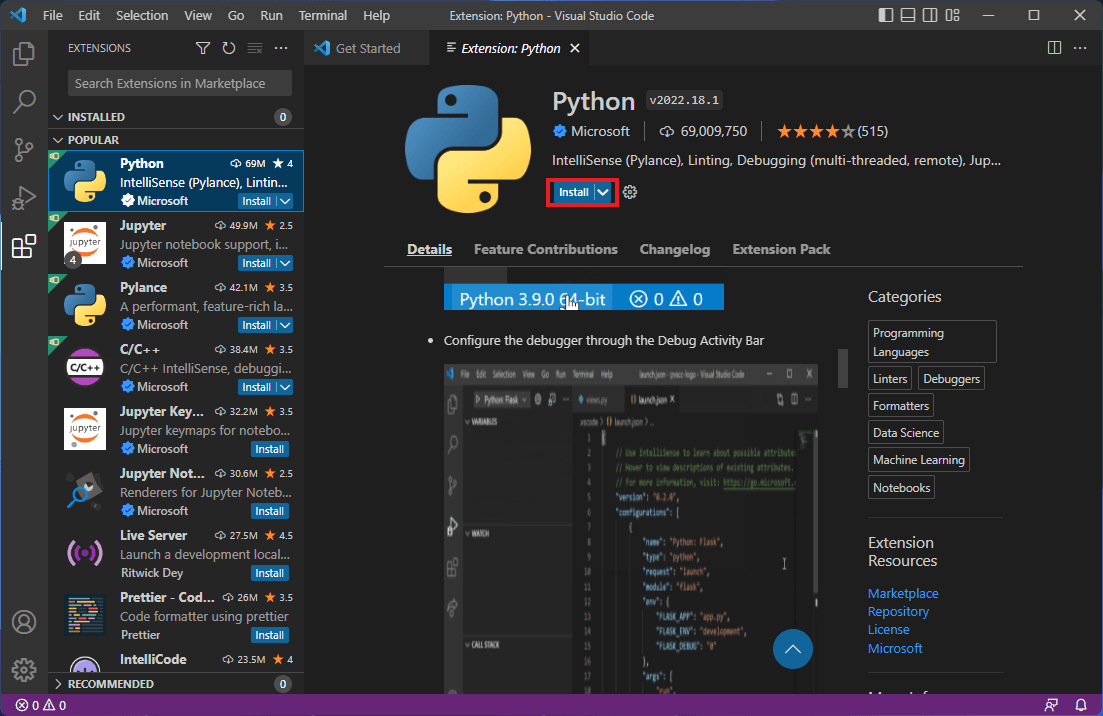The width and height of the screenshot is (1103, 716).
Task: Open the Extension Pack tab
Action: click(x=782, y=249)
